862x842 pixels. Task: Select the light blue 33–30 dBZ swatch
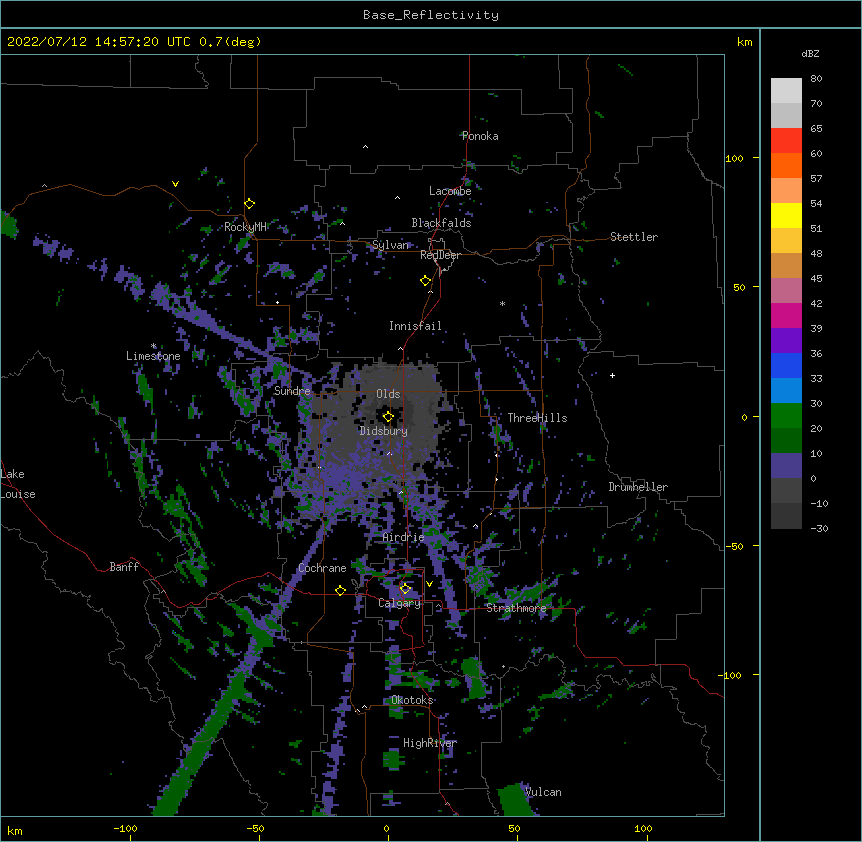pyautogui.click(x=786, y=390)
